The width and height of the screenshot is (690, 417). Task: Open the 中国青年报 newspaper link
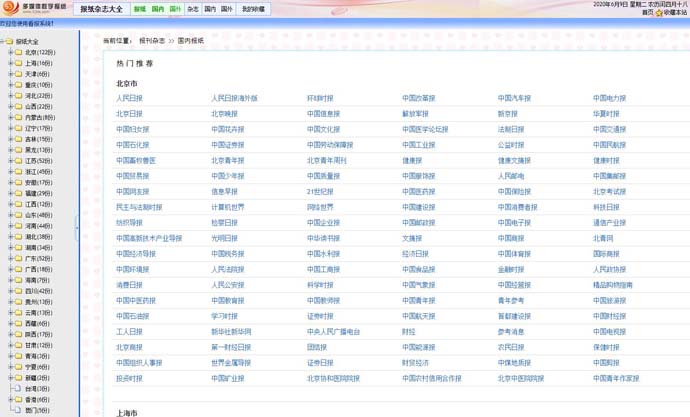tap(418, 300)
